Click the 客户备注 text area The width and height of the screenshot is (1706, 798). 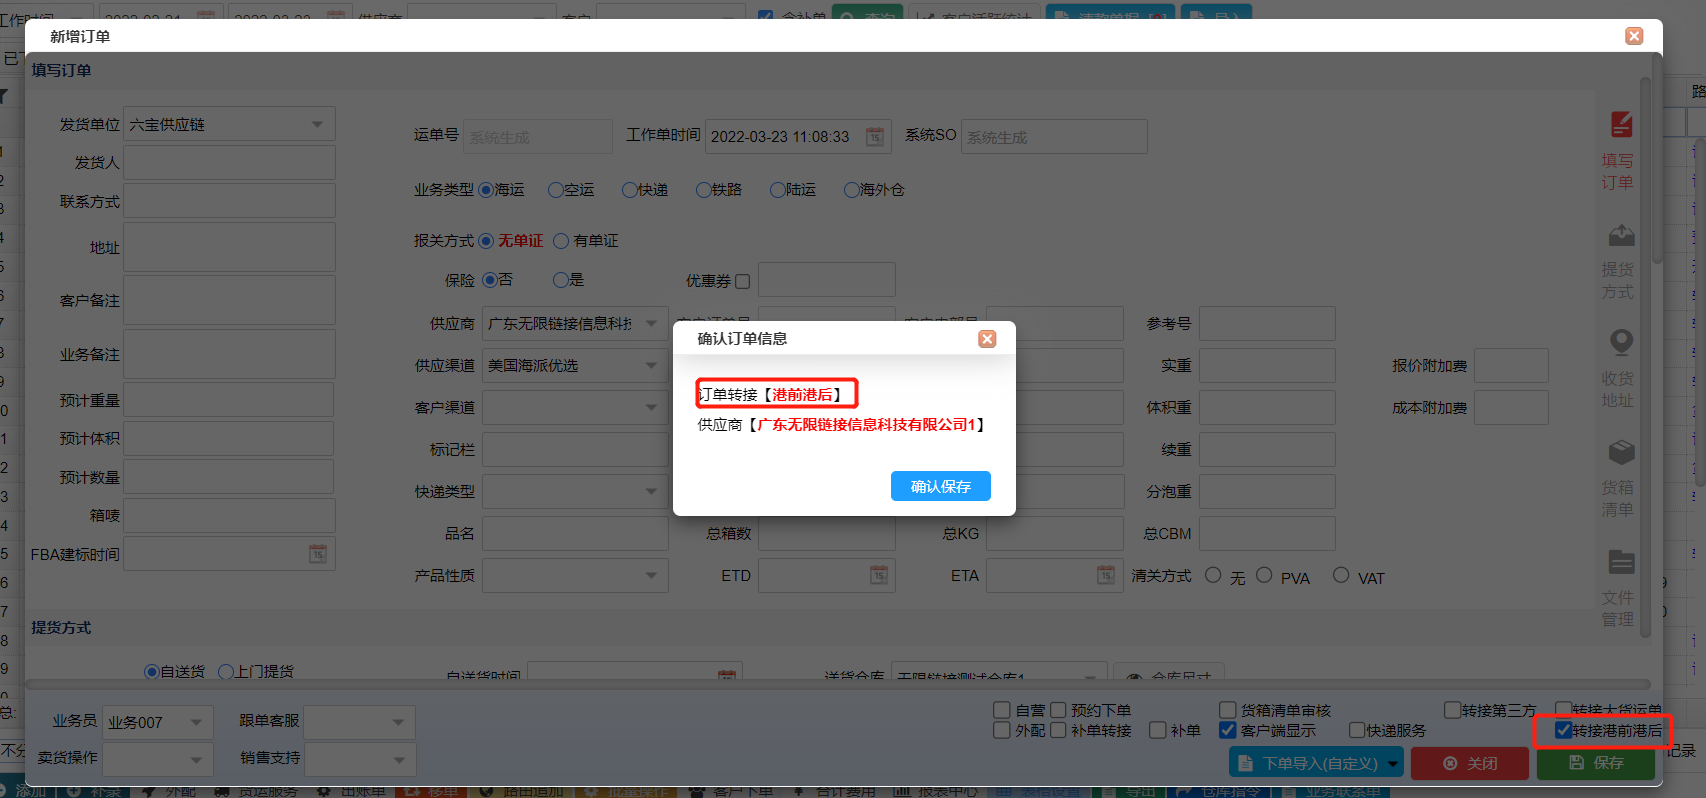click(x=229, y=300)
